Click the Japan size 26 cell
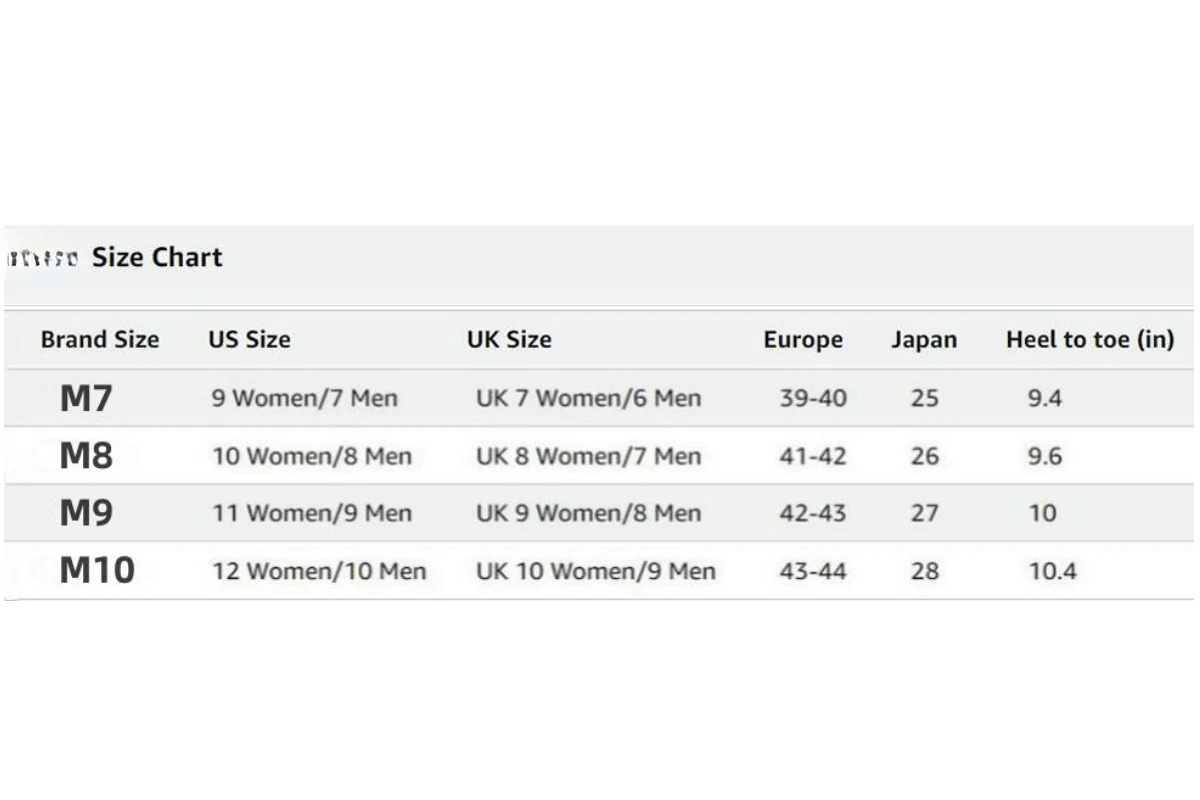Image resolution: width=1200 pixels, height=800 pixels. (x=925, y=457)
